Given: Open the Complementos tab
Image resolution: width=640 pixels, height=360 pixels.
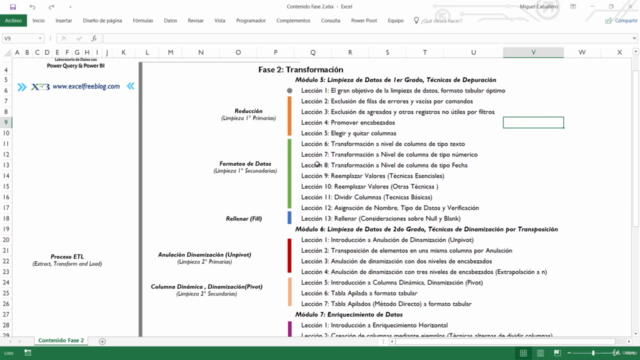Looking at the screenshot, I should (x=293, y=20).
